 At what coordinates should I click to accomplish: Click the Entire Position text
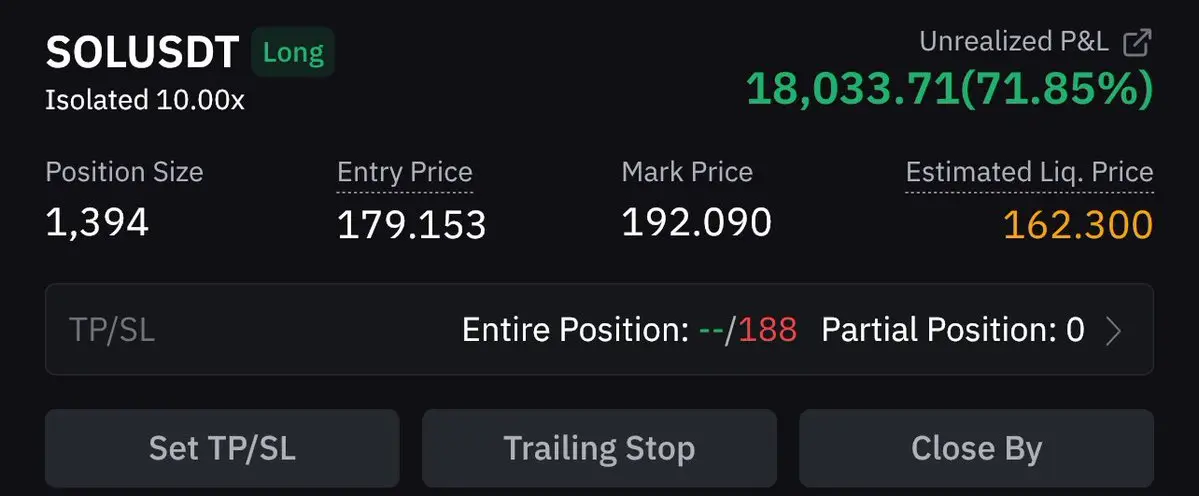[x=577, y=330]
